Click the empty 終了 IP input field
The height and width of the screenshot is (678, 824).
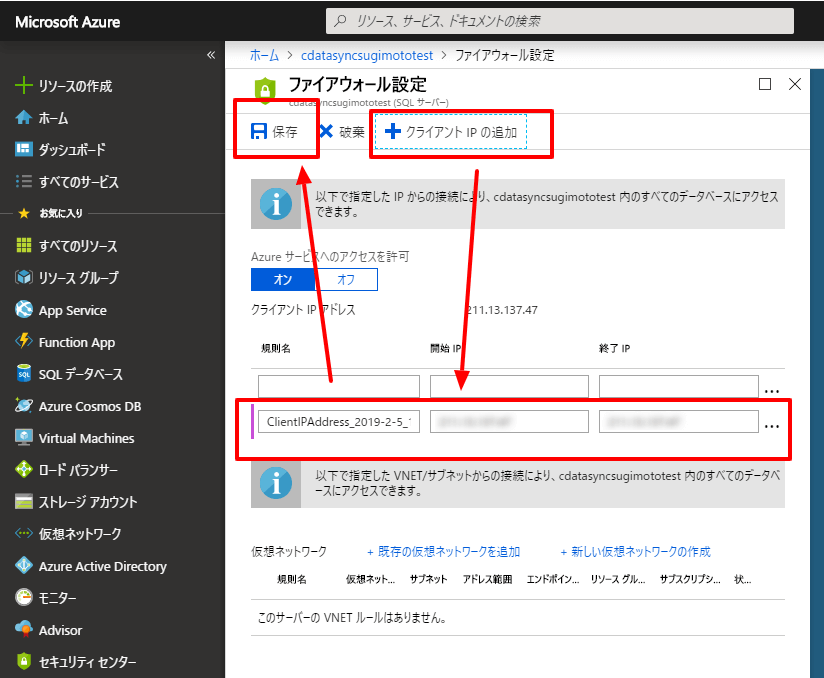pos(678,386)
